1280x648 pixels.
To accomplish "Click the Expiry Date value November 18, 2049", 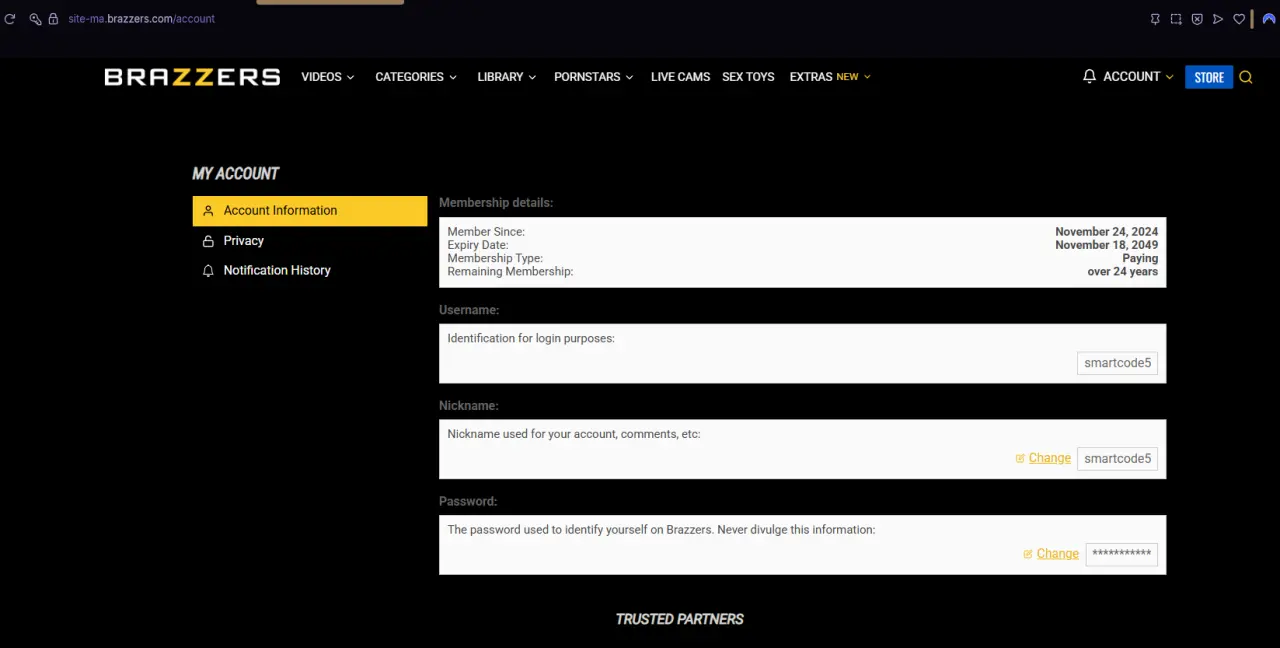I will pyautogui.click(x=1106, y=245).
